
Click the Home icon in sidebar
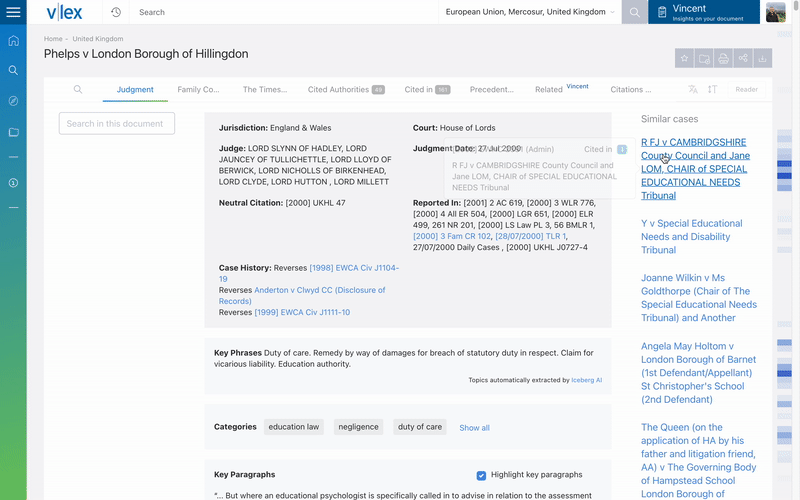pos(13,40)
